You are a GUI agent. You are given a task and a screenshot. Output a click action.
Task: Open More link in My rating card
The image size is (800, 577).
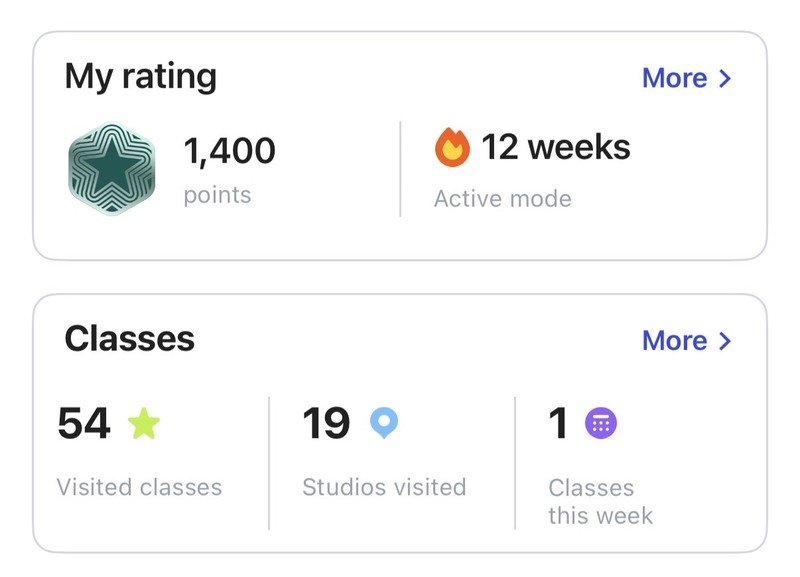tap(674, 78)
